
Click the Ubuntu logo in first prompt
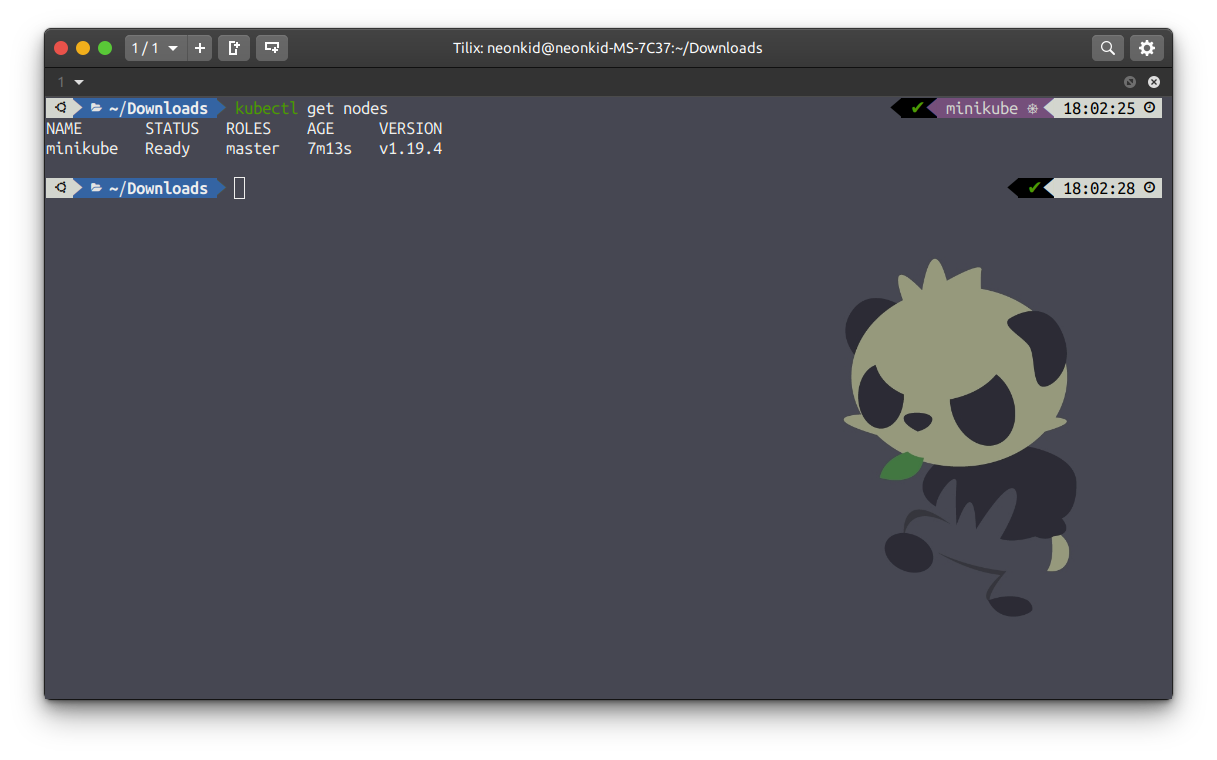point(61,108)
